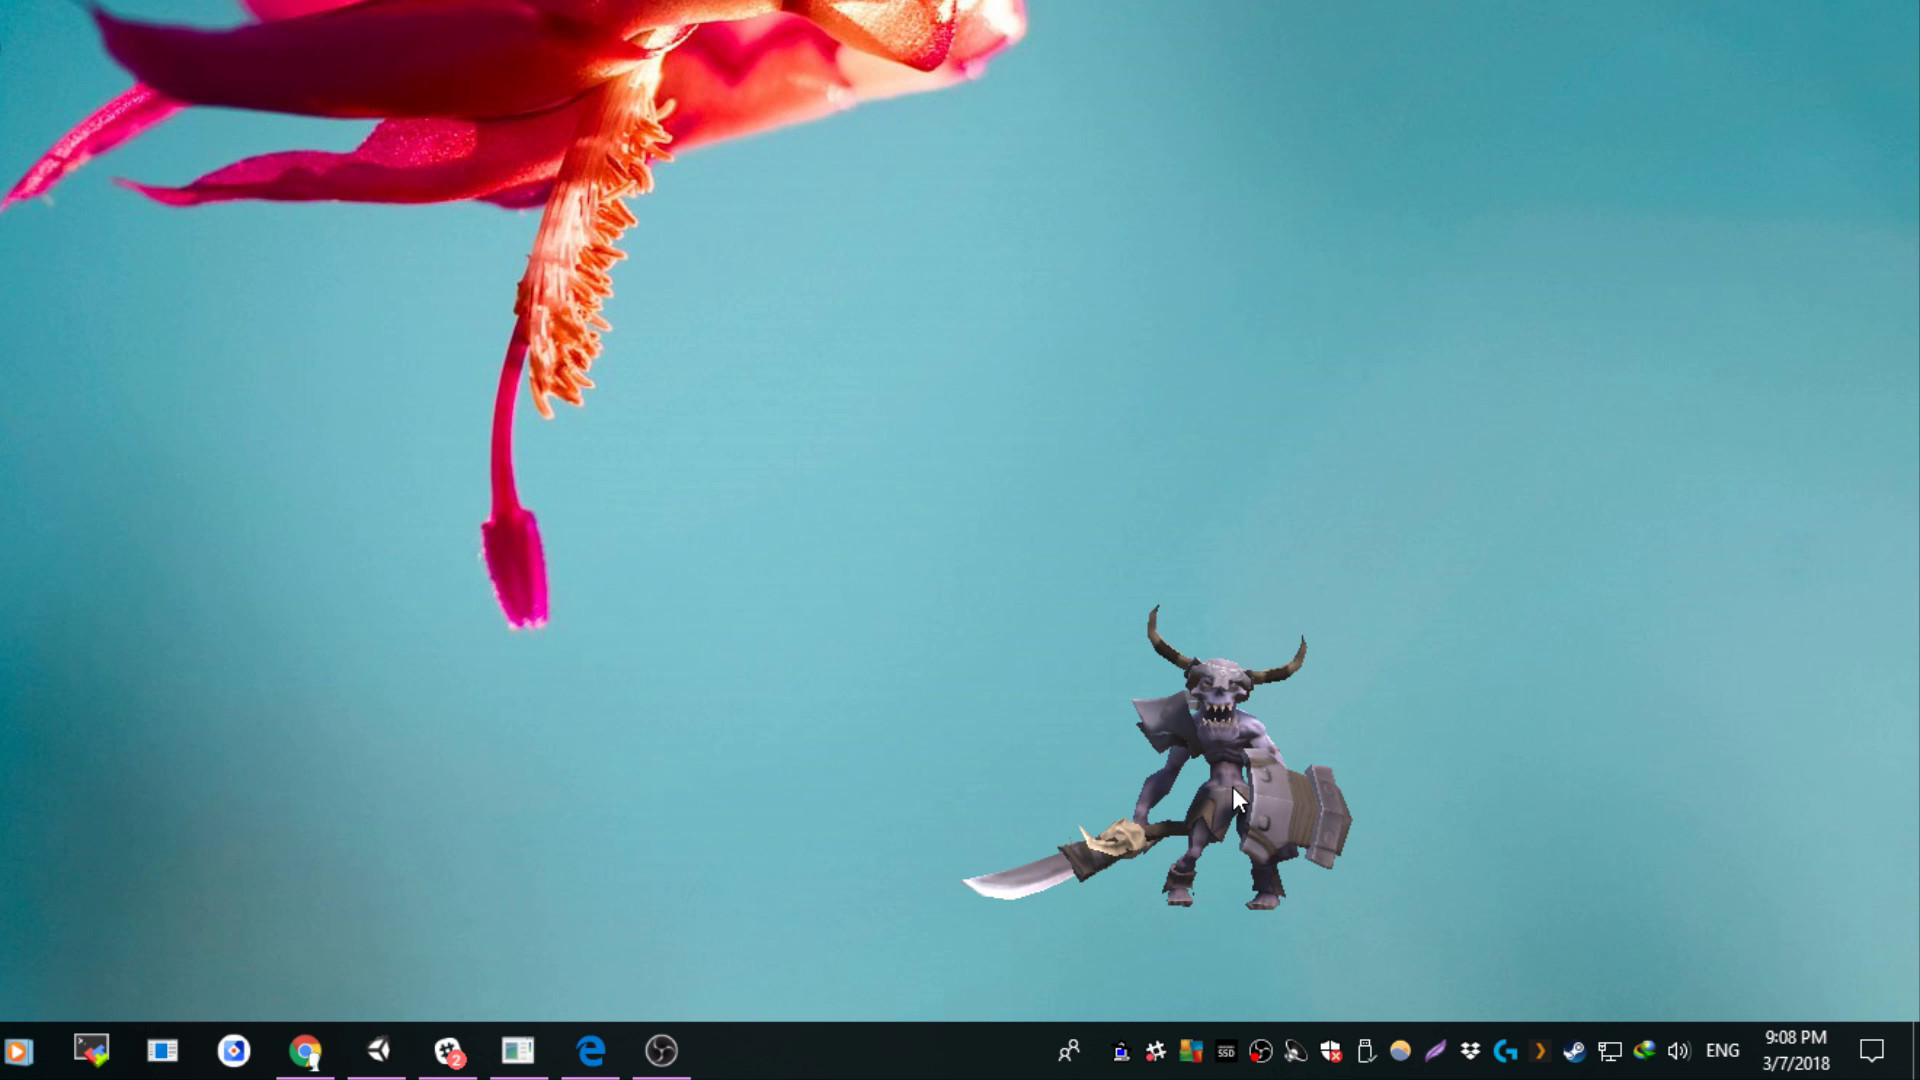Switch input language via ENG indicator
Viewport: 1920px width, 1080px height.
click(1723, 1051)
